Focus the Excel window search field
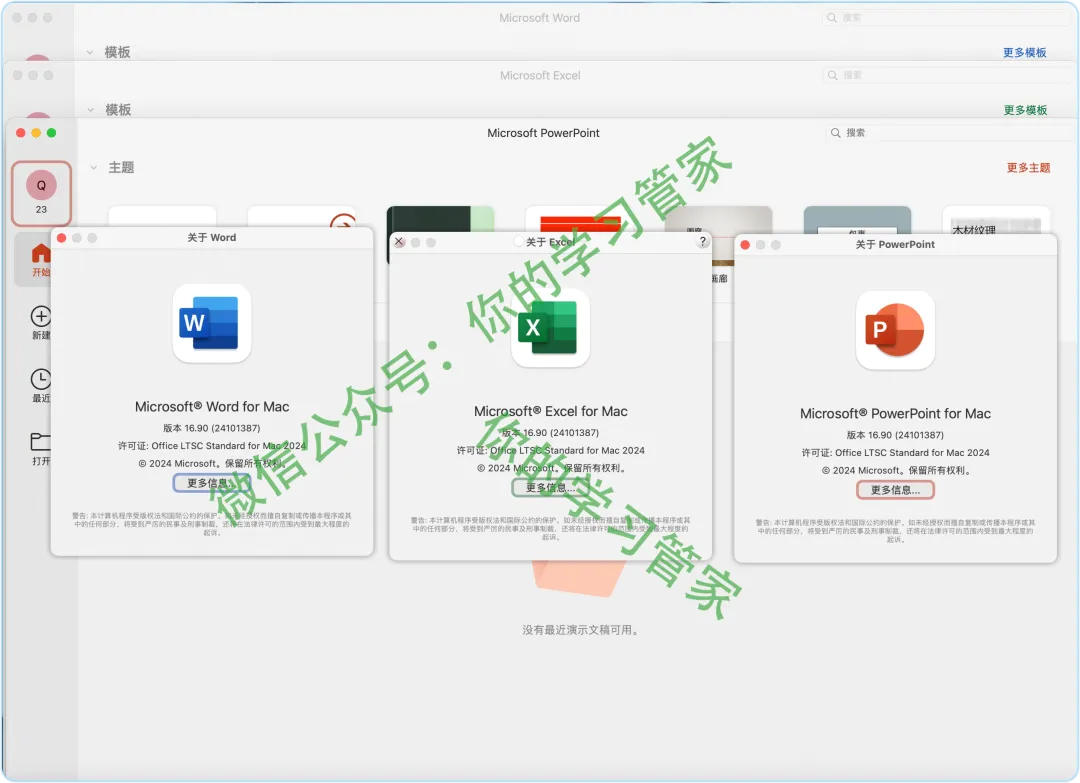The width and height of the screenshot is (1080, 783). [x=948, y=75]
